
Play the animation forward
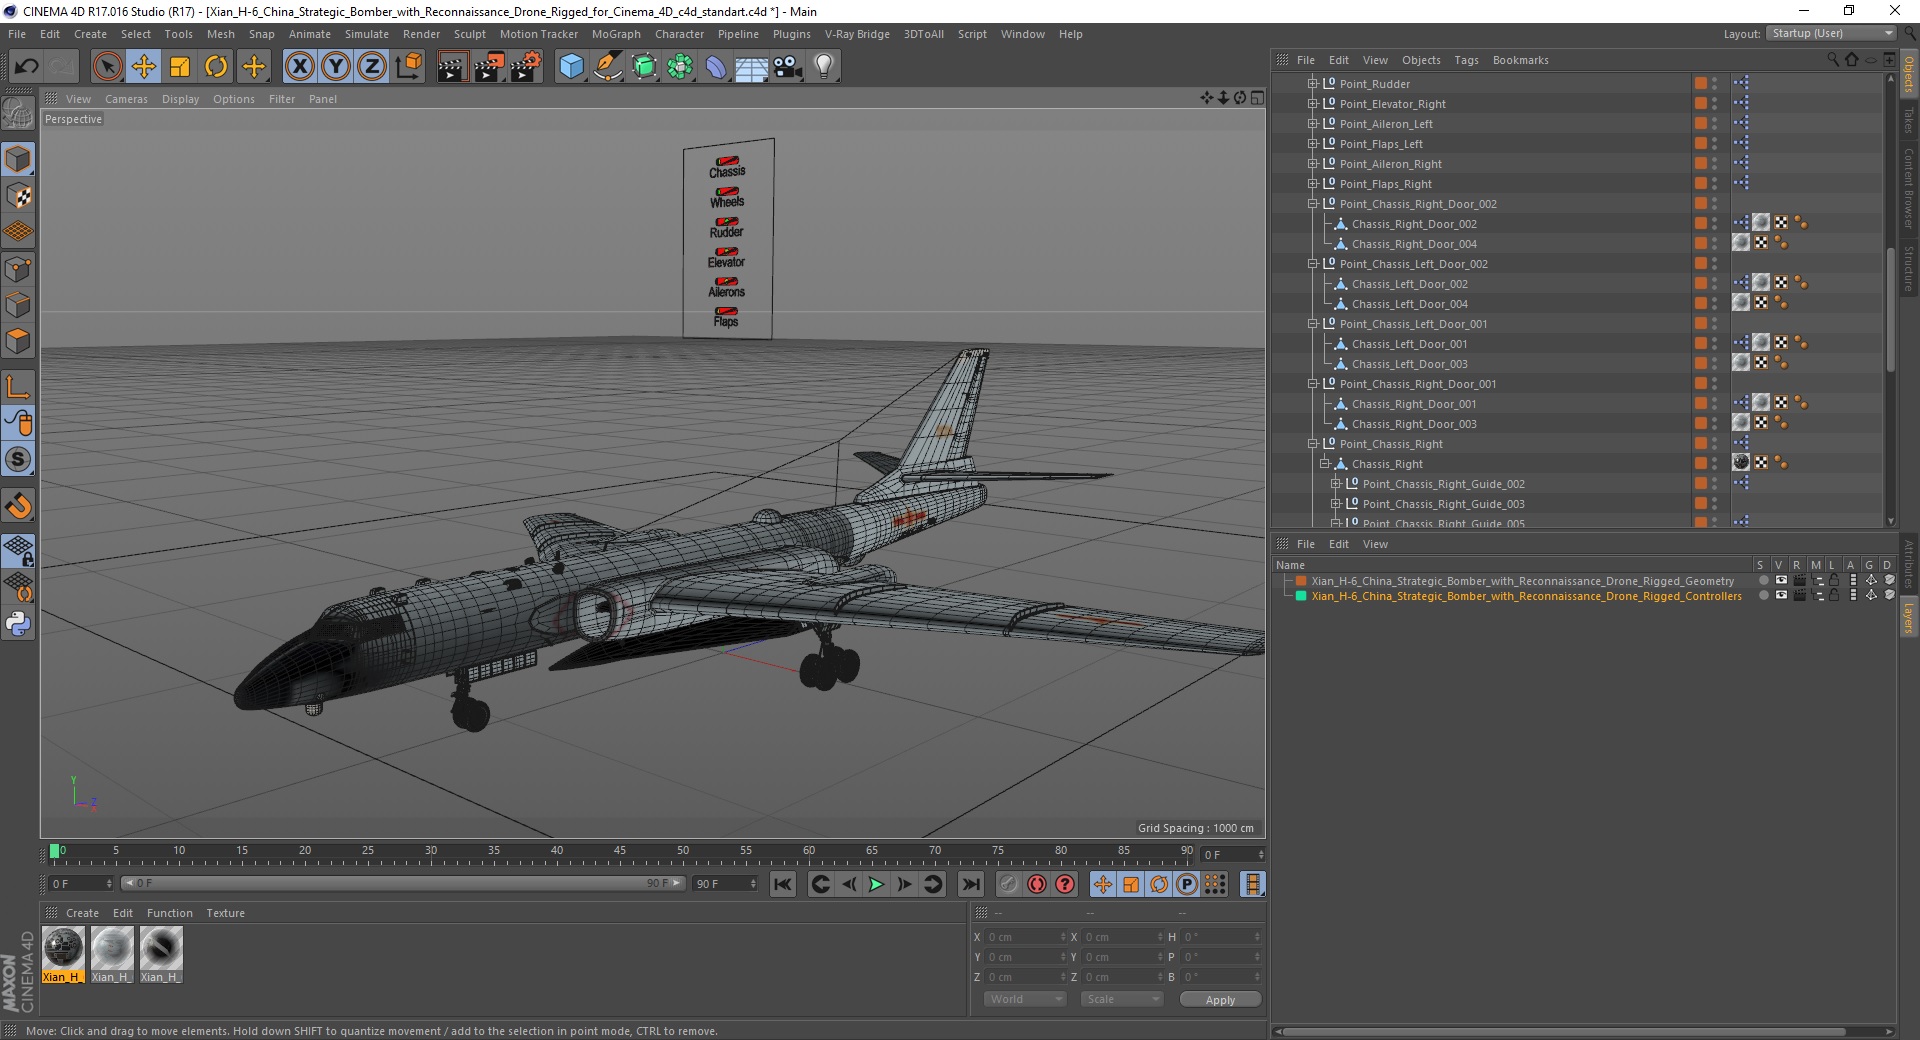coord(876,884)
